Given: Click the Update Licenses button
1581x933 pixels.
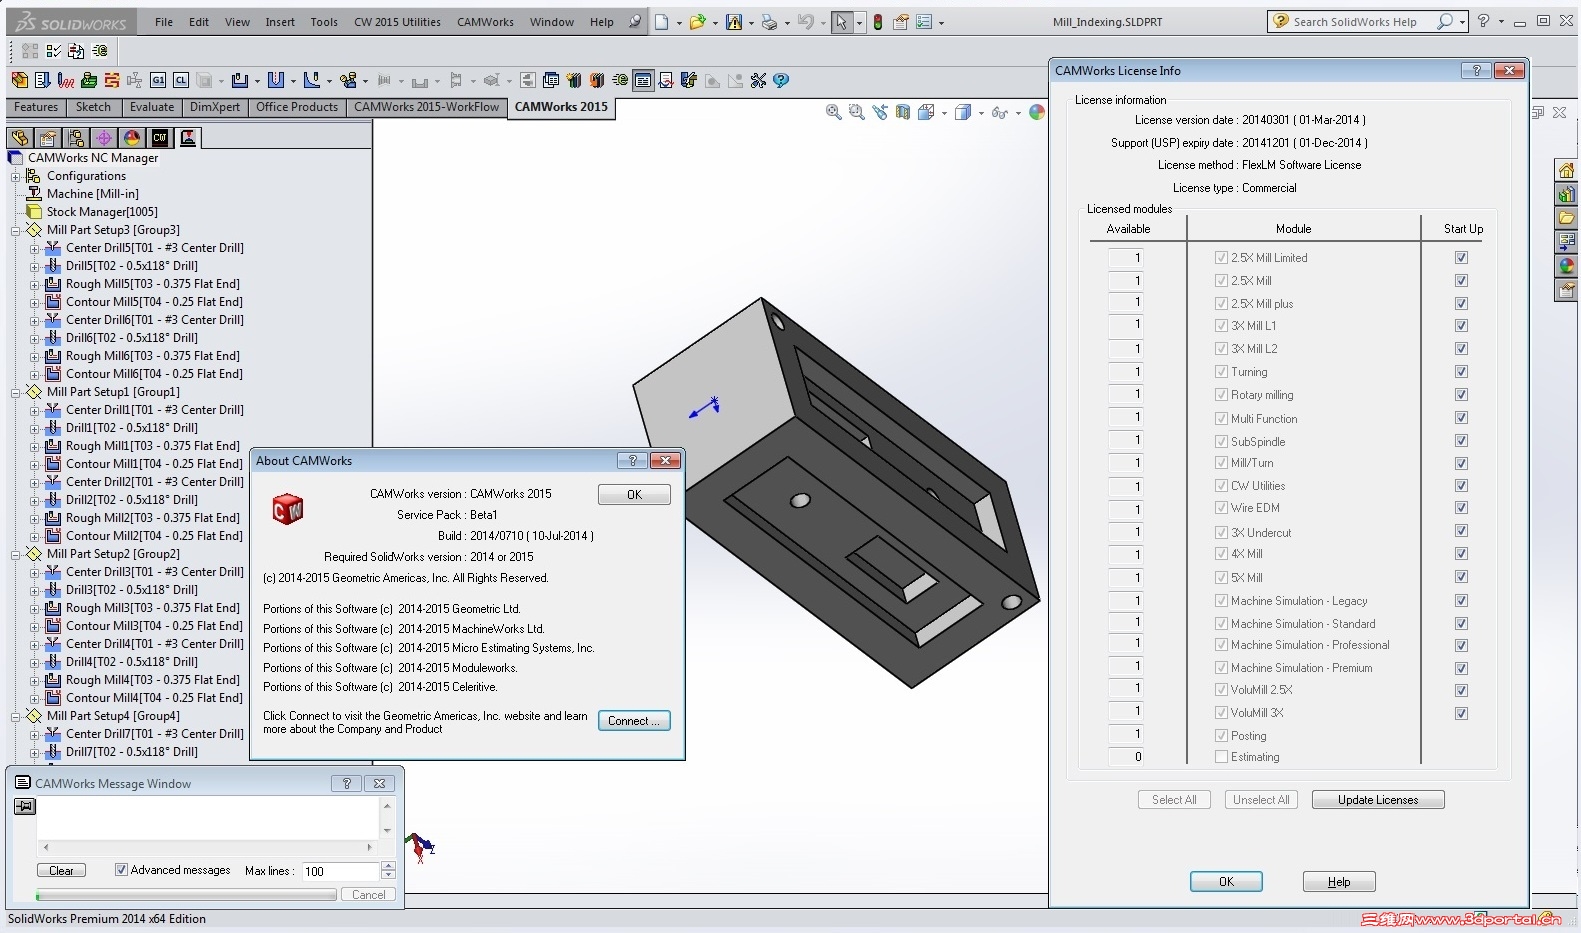Looking at the screenshot, I should (x=1378, y=800).
